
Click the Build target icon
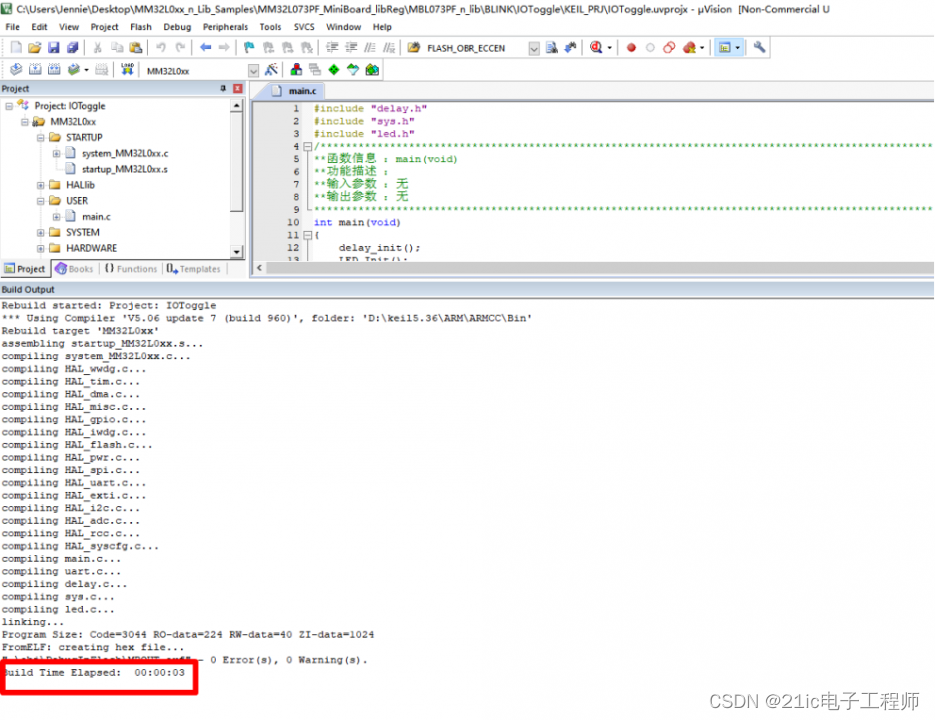coord(34,69)
